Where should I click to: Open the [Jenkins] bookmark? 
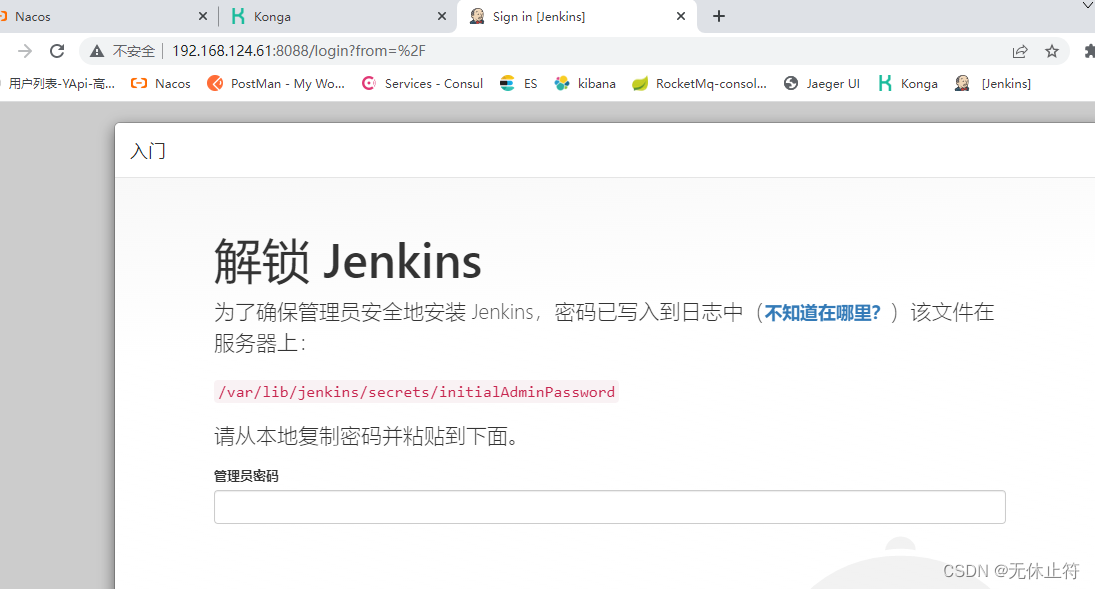(993, 84)
